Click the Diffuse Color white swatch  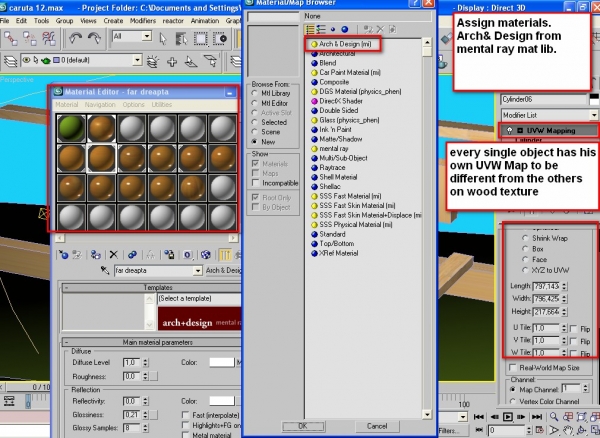pos(222,362)
